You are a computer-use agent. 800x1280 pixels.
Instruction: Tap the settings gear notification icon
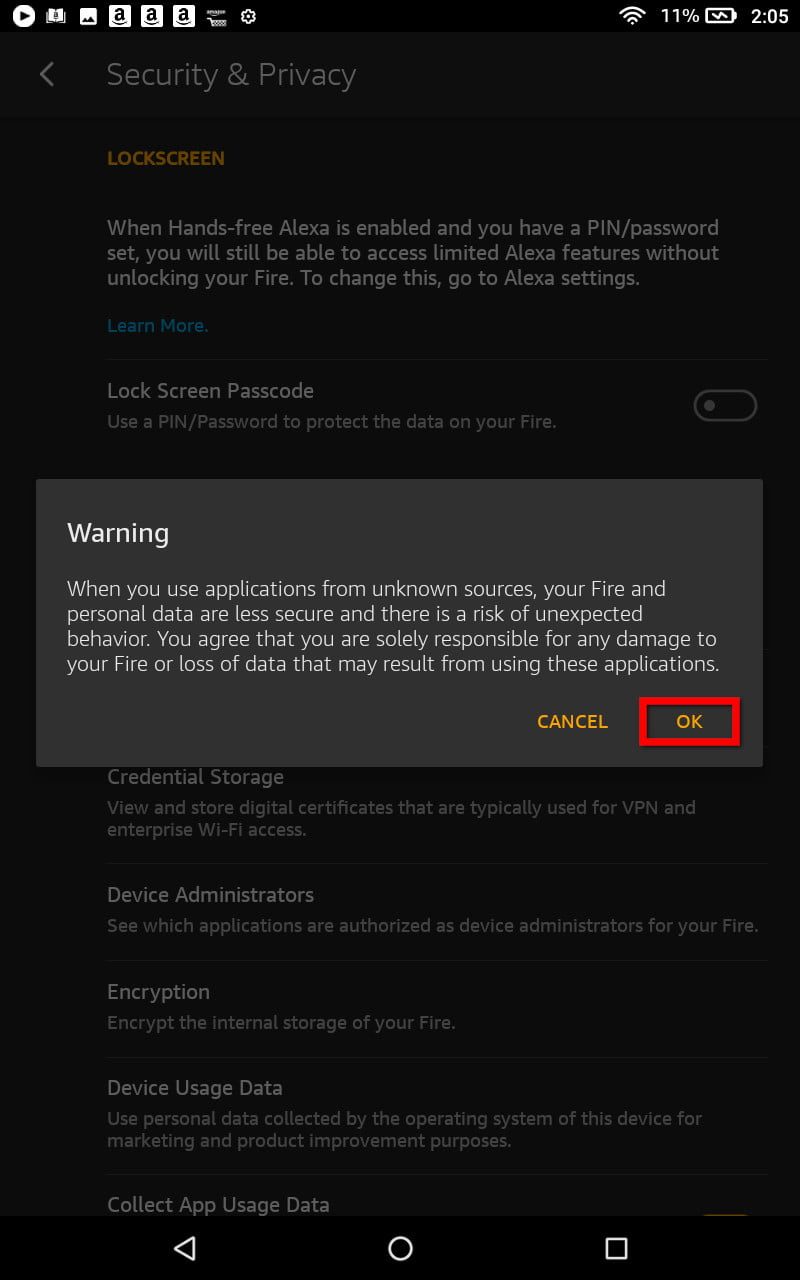pos(249,16)
